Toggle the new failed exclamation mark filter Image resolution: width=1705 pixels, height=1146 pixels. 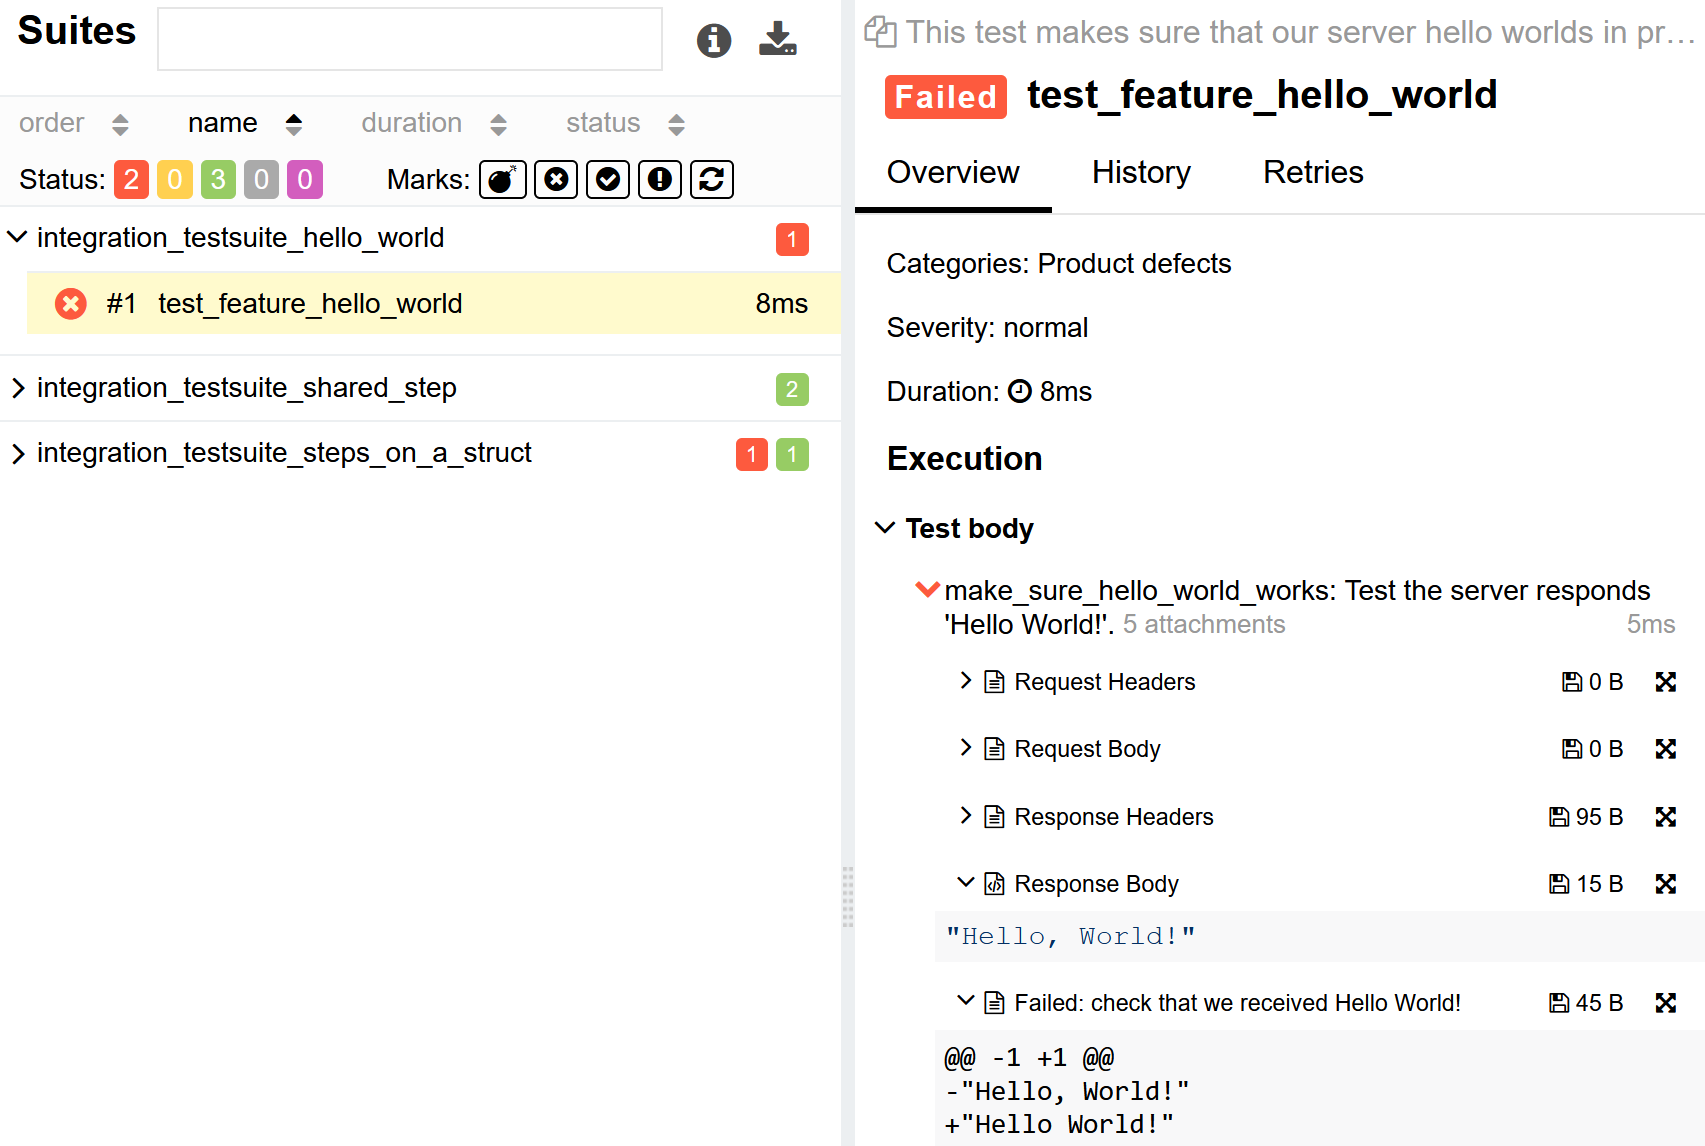660,179
